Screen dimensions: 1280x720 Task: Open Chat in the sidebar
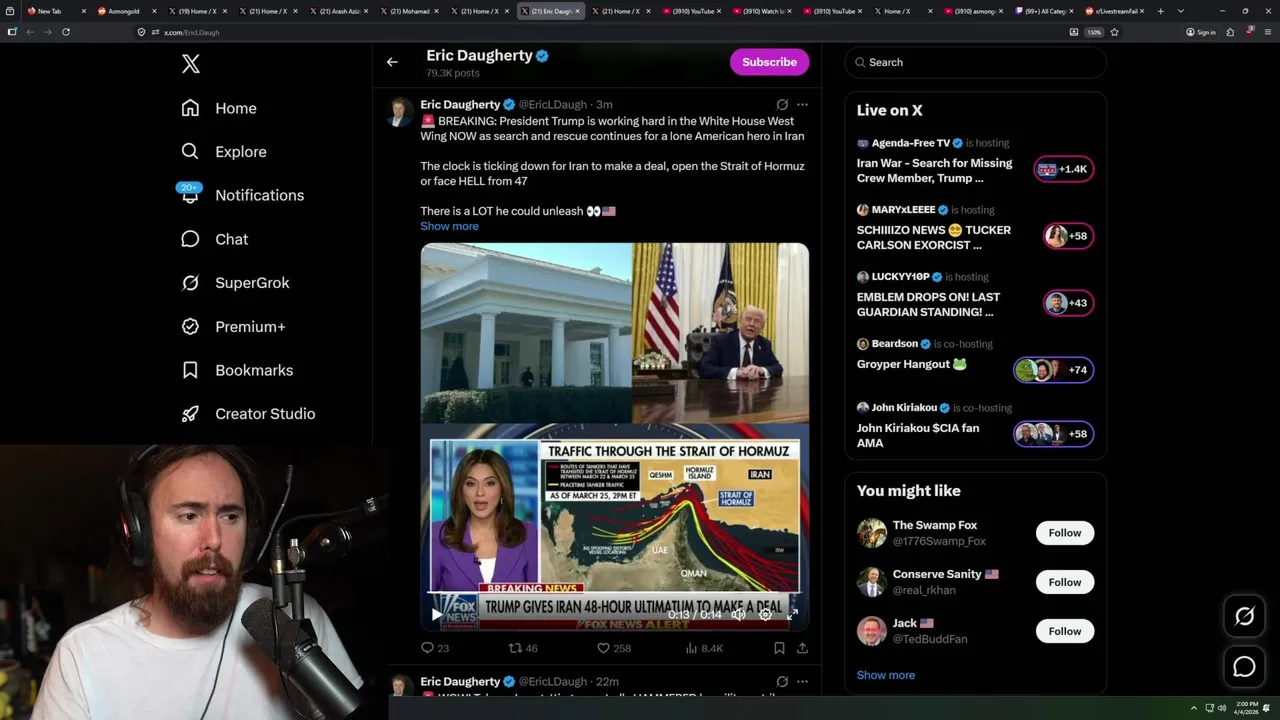[x=215, y=239]
